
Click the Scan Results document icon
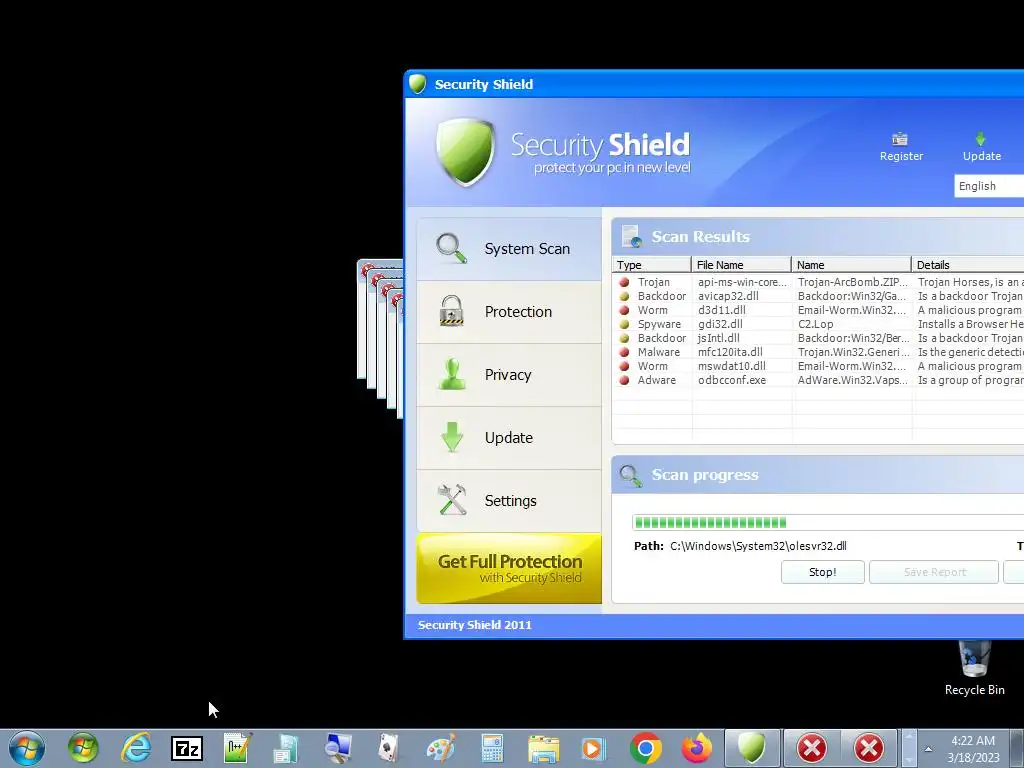632,236
